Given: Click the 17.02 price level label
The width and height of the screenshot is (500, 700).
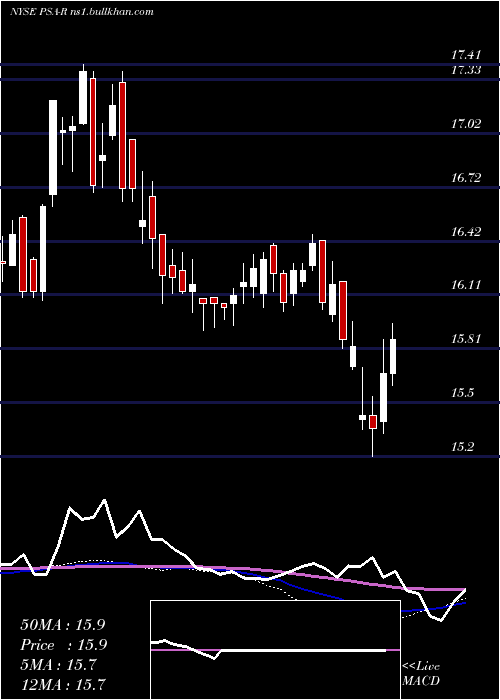Looking at the screenshot, I should point(466,124).
